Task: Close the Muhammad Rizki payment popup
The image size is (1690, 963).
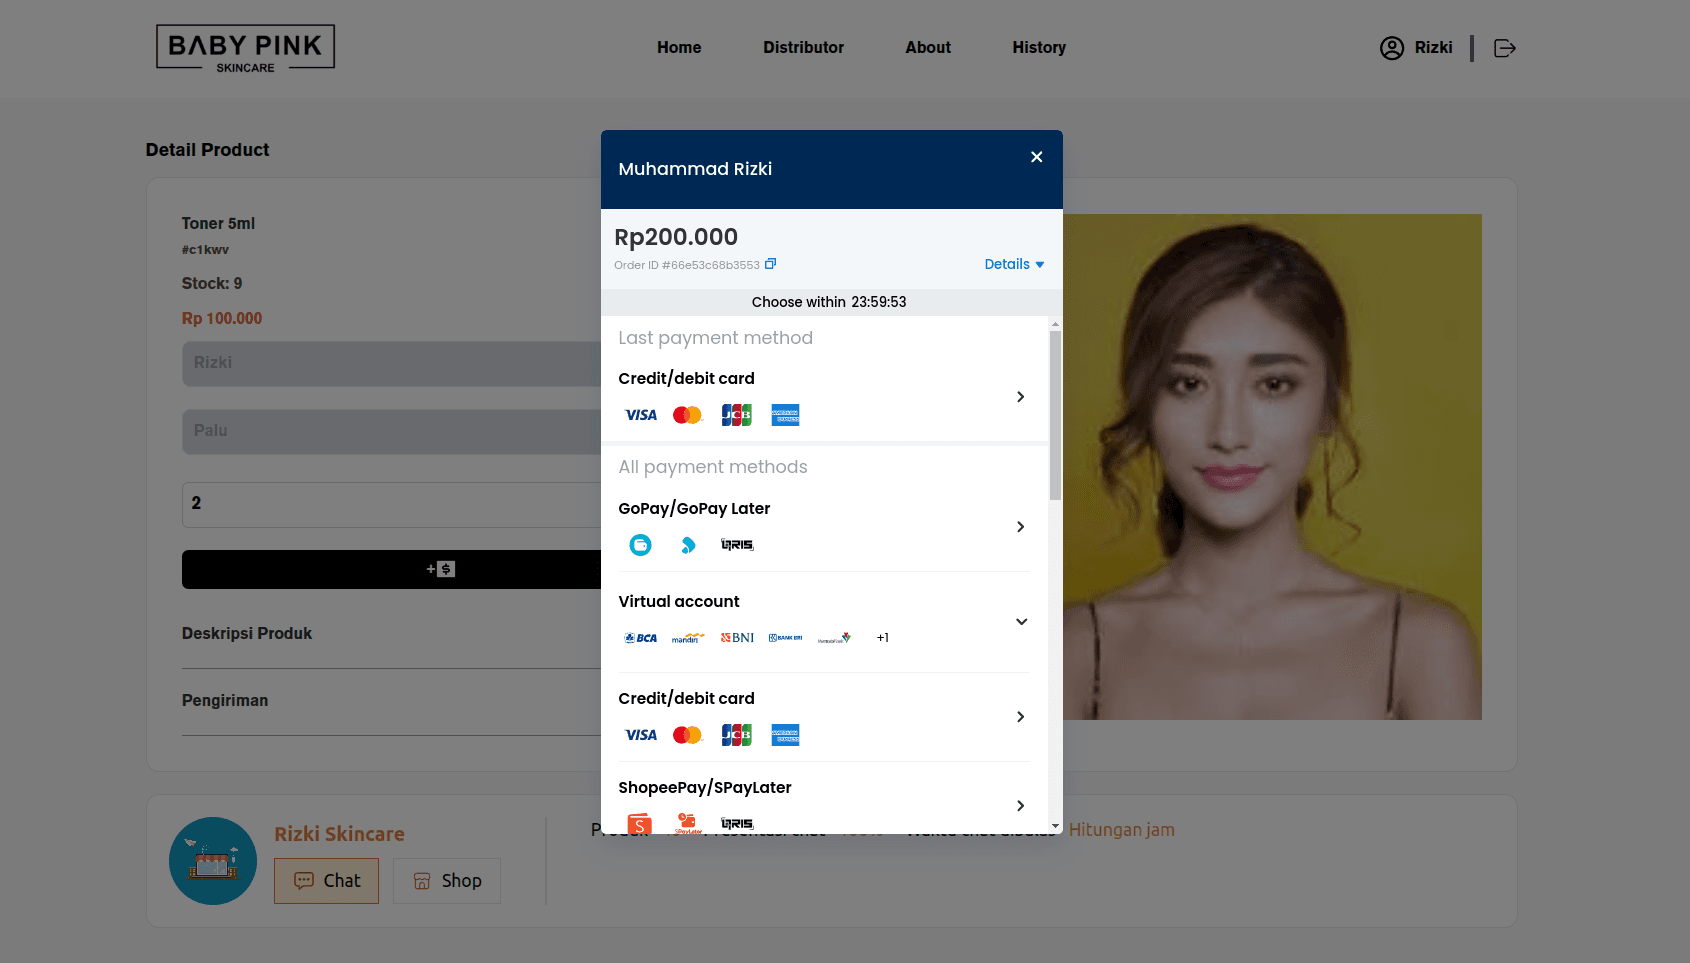Action: [x=1036, y=157]
